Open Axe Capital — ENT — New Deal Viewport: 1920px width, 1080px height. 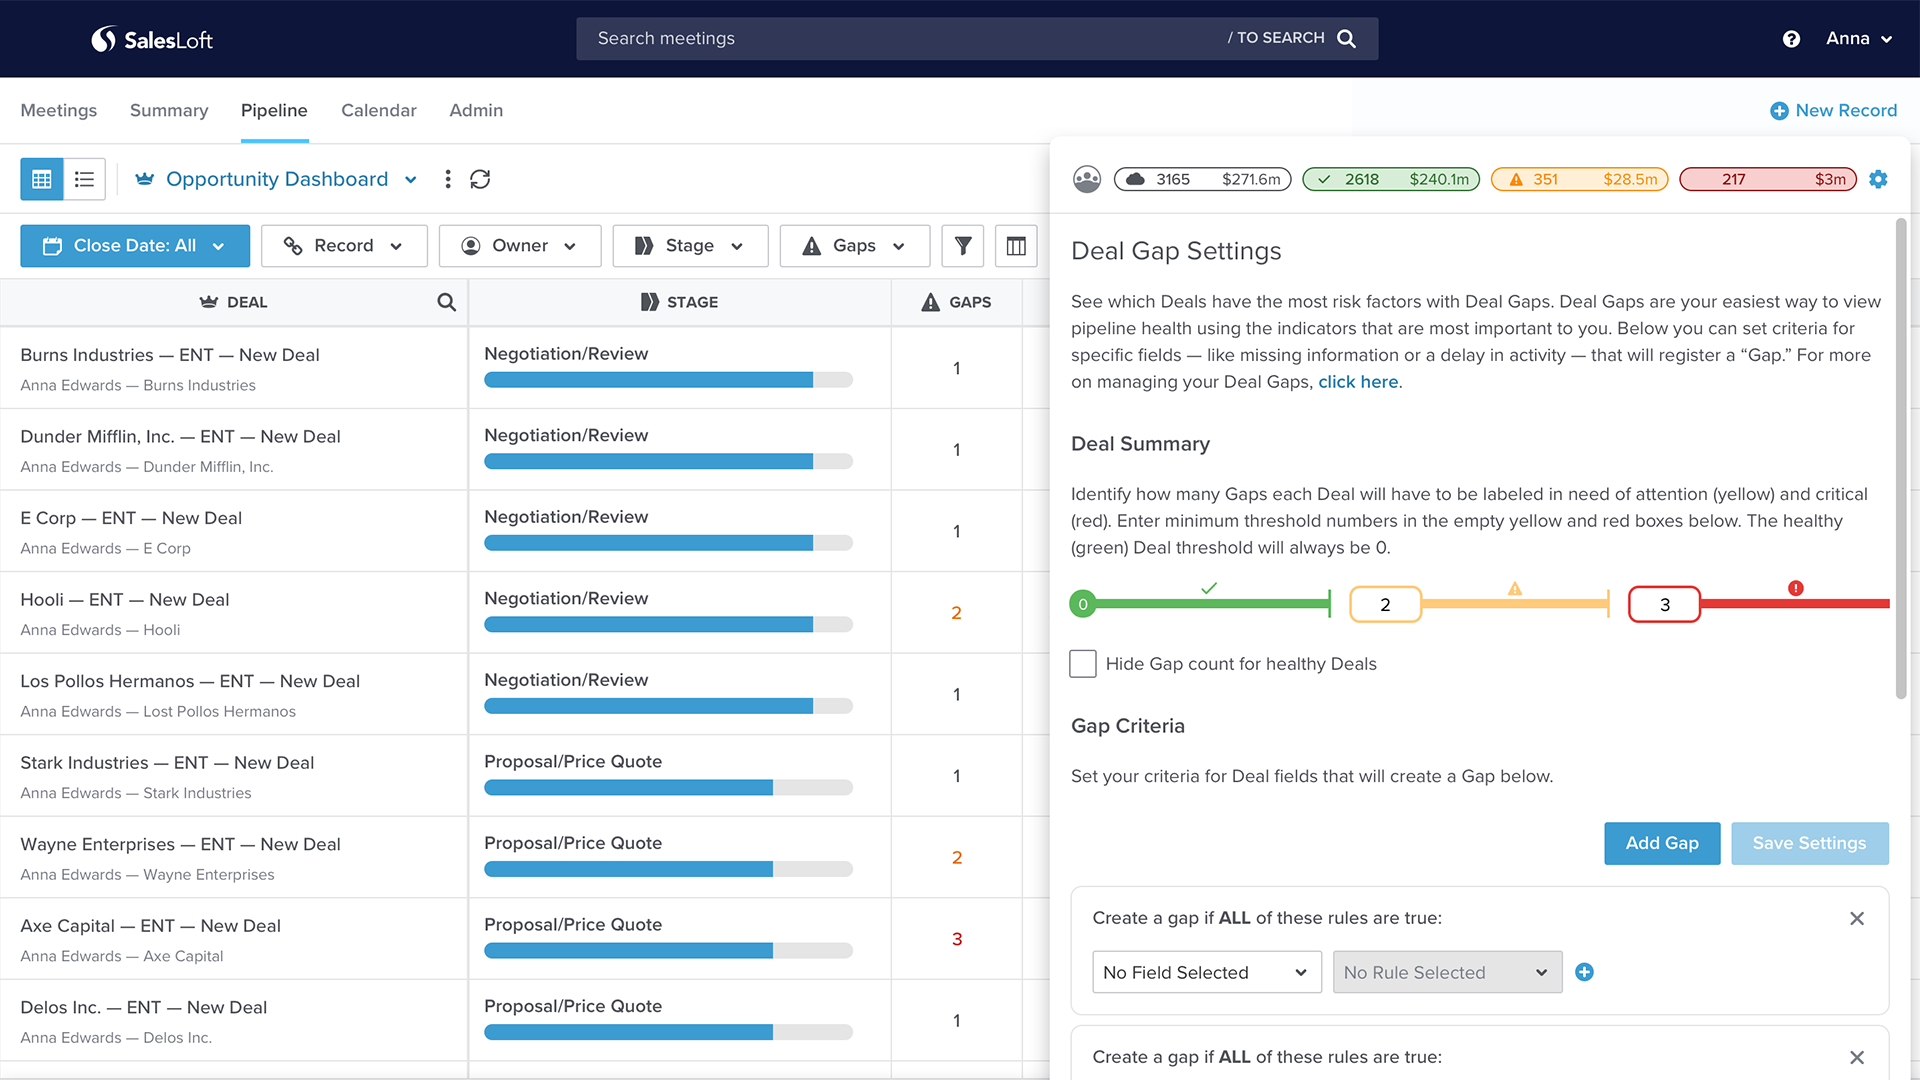pyautogui.click(x=150, y=926)
